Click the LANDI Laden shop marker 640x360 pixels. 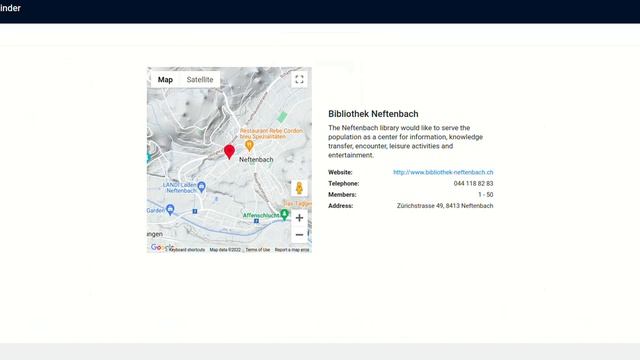pos(201,187)
